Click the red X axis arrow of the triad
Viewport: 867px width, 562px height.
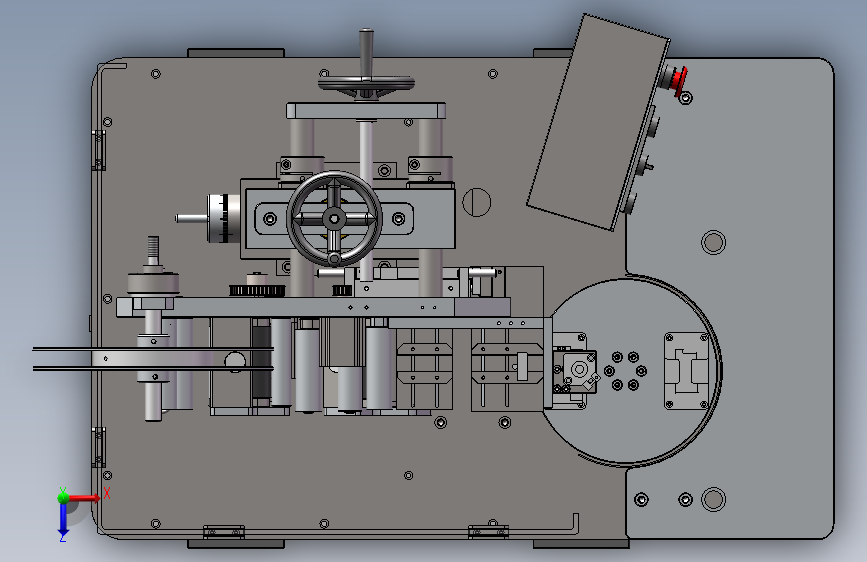pos(83,498)
